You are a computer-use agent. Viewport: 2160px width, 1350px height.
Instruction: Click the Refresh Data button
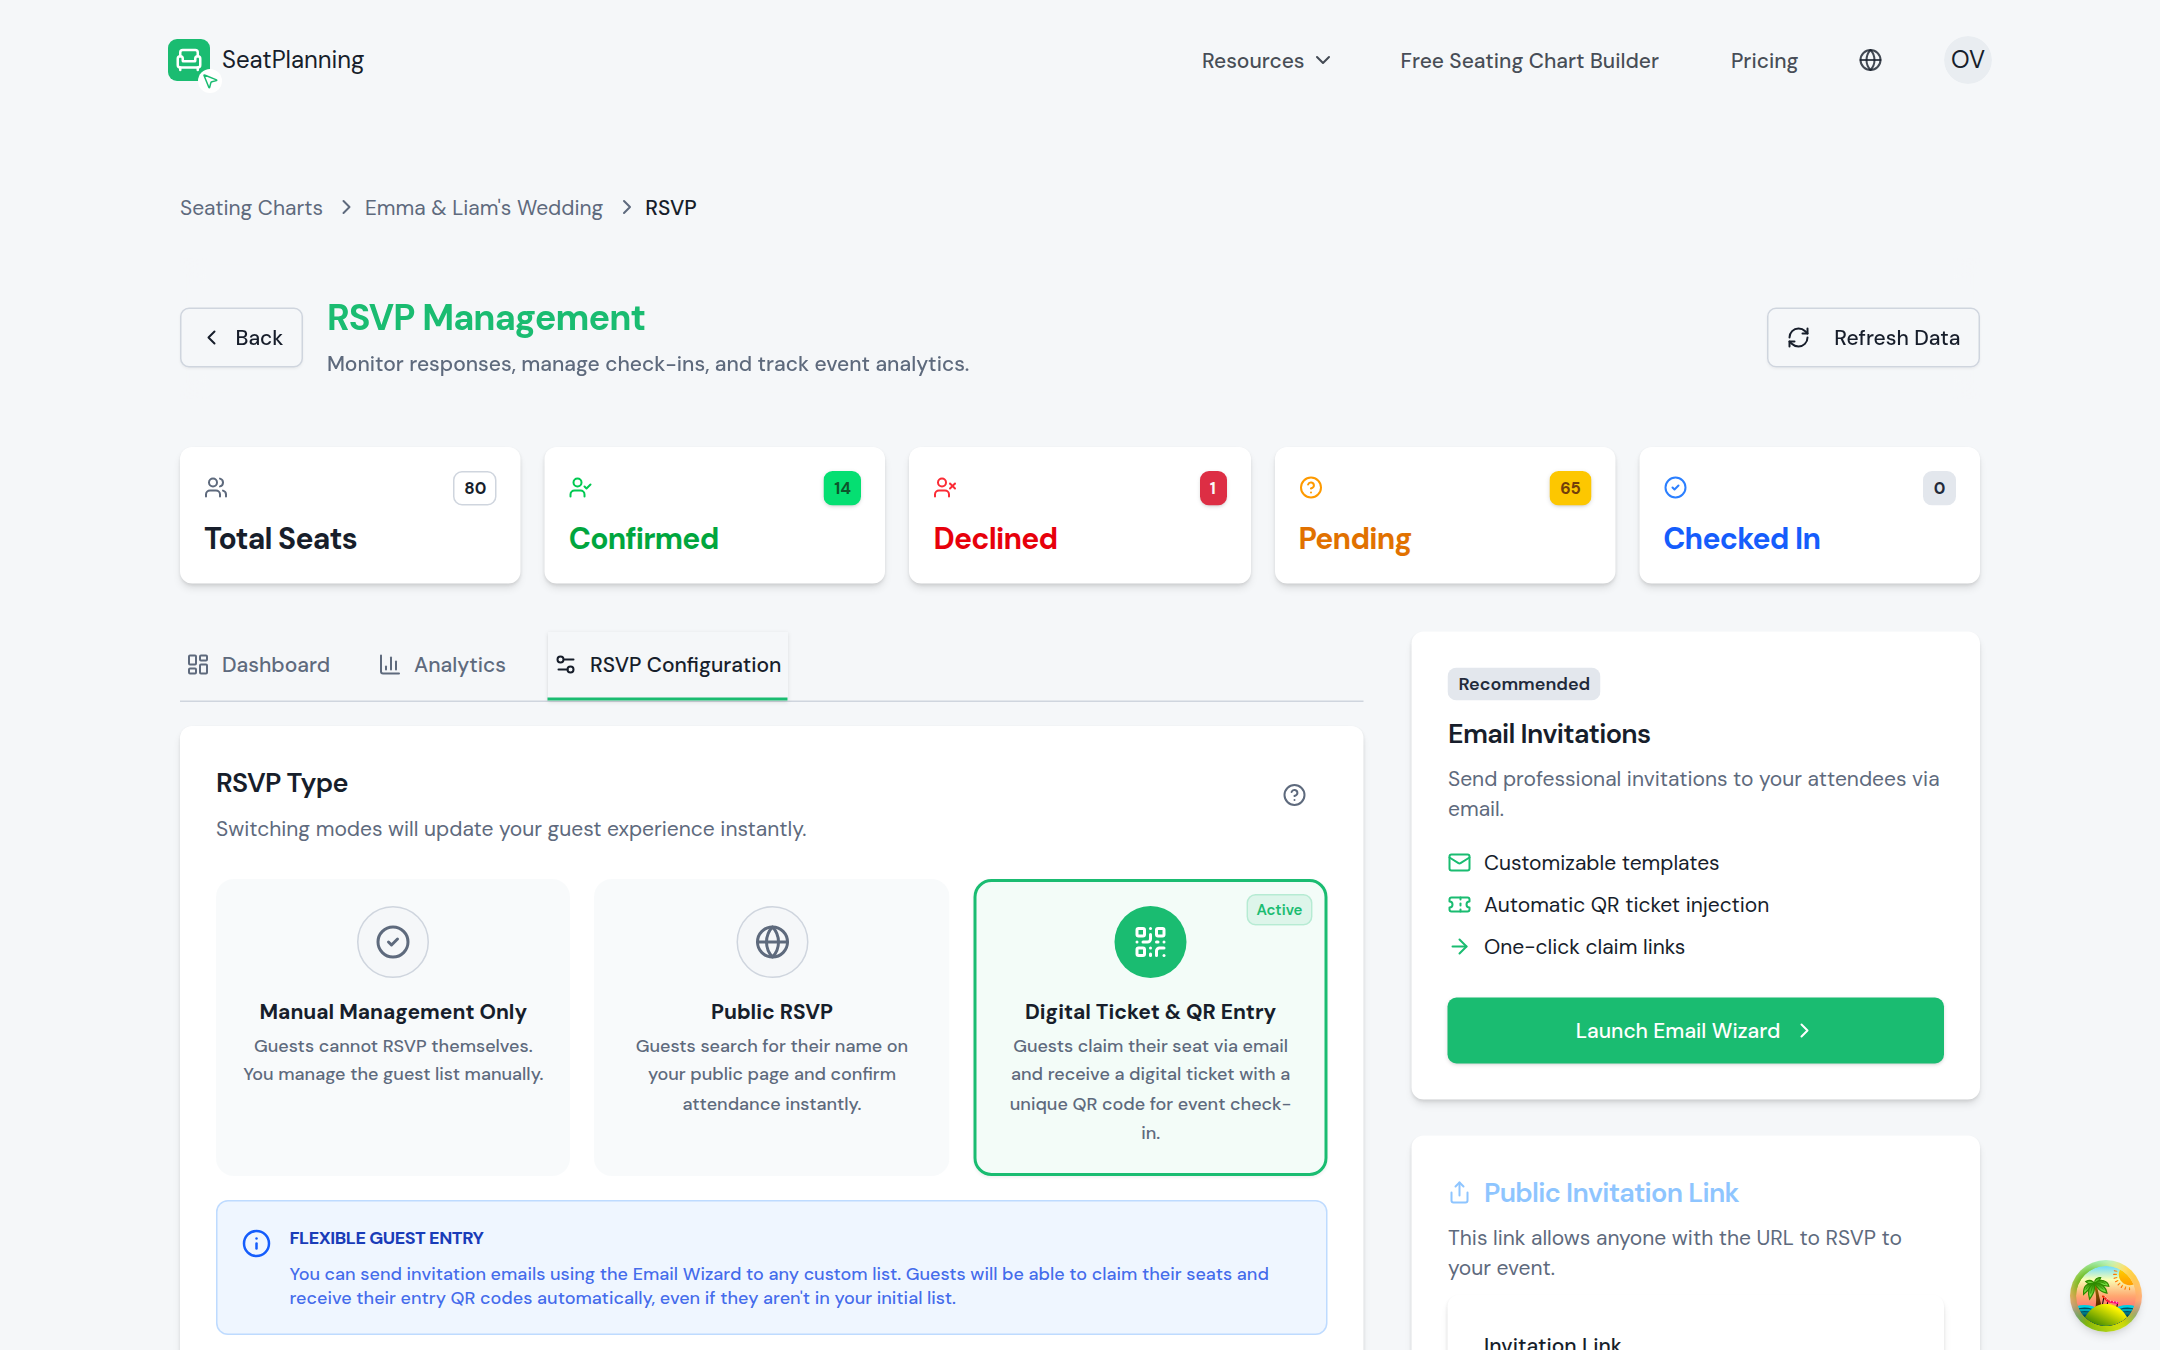pyautogui.click(x=1873, y=338)
